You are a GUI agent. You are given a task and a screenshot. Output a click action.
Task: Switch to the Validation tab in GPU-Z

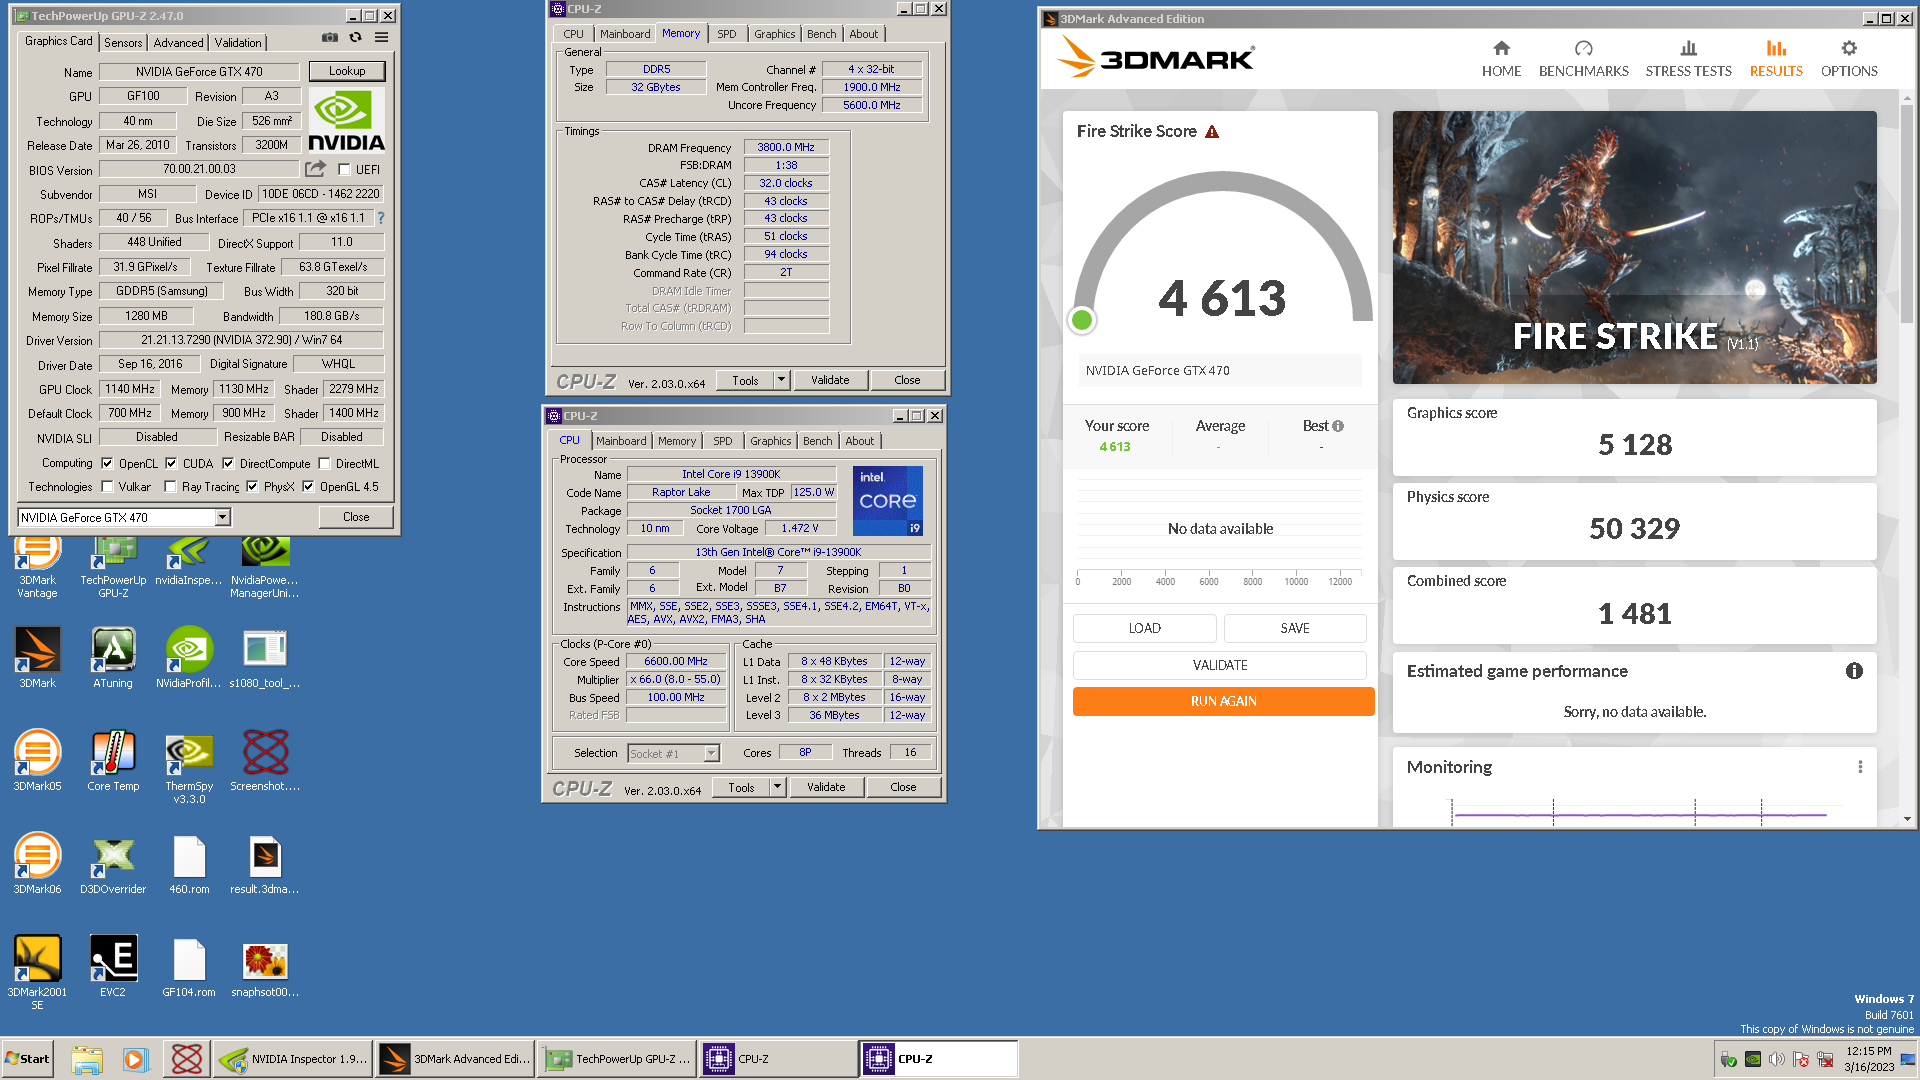pyautogui.click(x=238, y=43)
